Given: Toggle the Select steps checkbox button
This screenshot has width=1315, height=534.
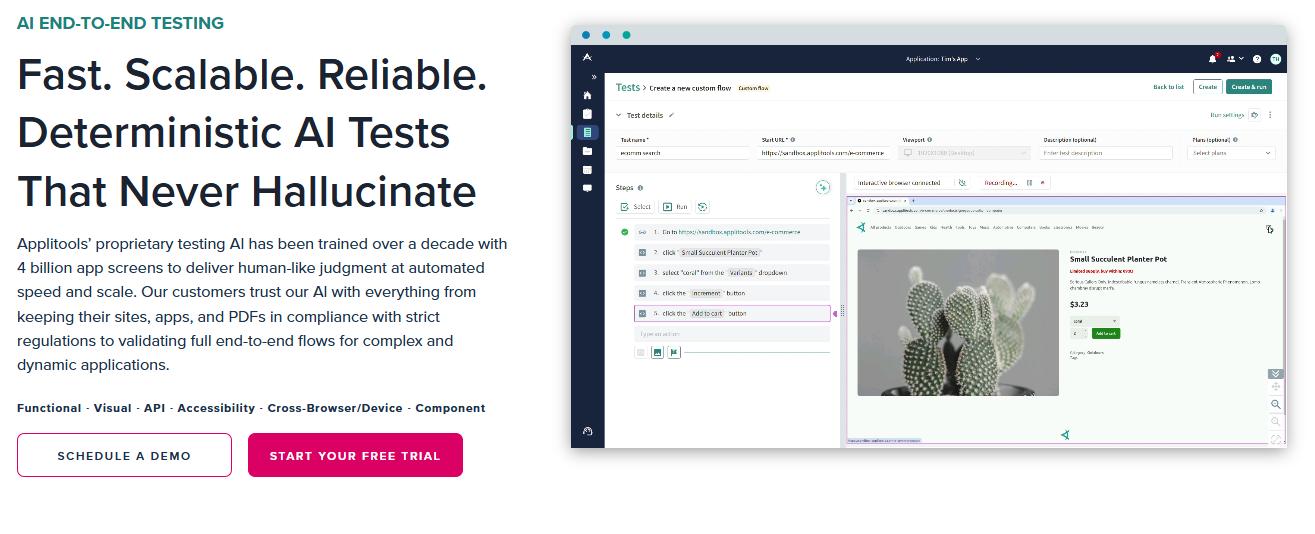Looking at the screenshot, I should [635, 207].
